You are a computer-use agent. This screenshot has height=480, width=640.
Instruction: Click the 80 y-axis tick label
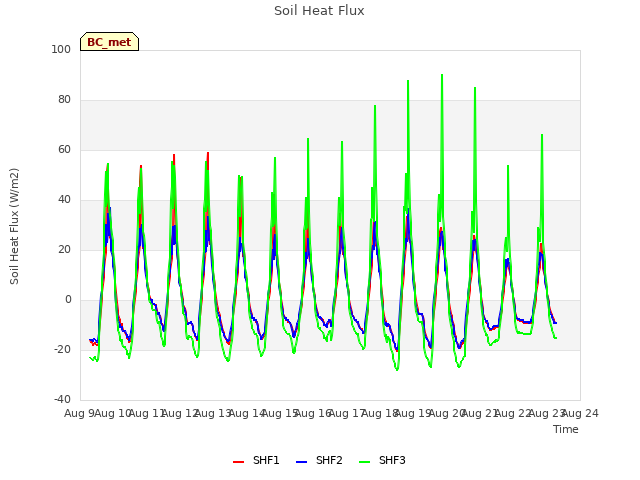pos(64,100)
